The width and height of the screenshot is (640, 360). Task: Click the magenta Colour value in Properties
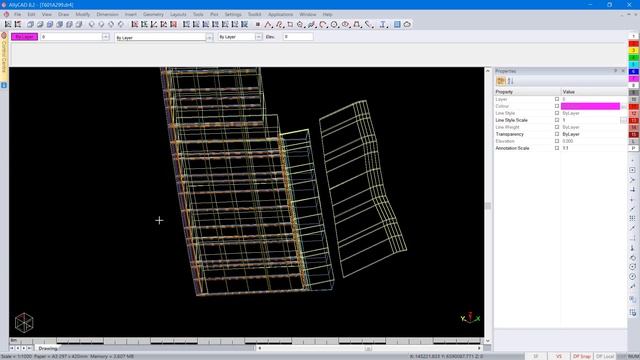[590, 106]
